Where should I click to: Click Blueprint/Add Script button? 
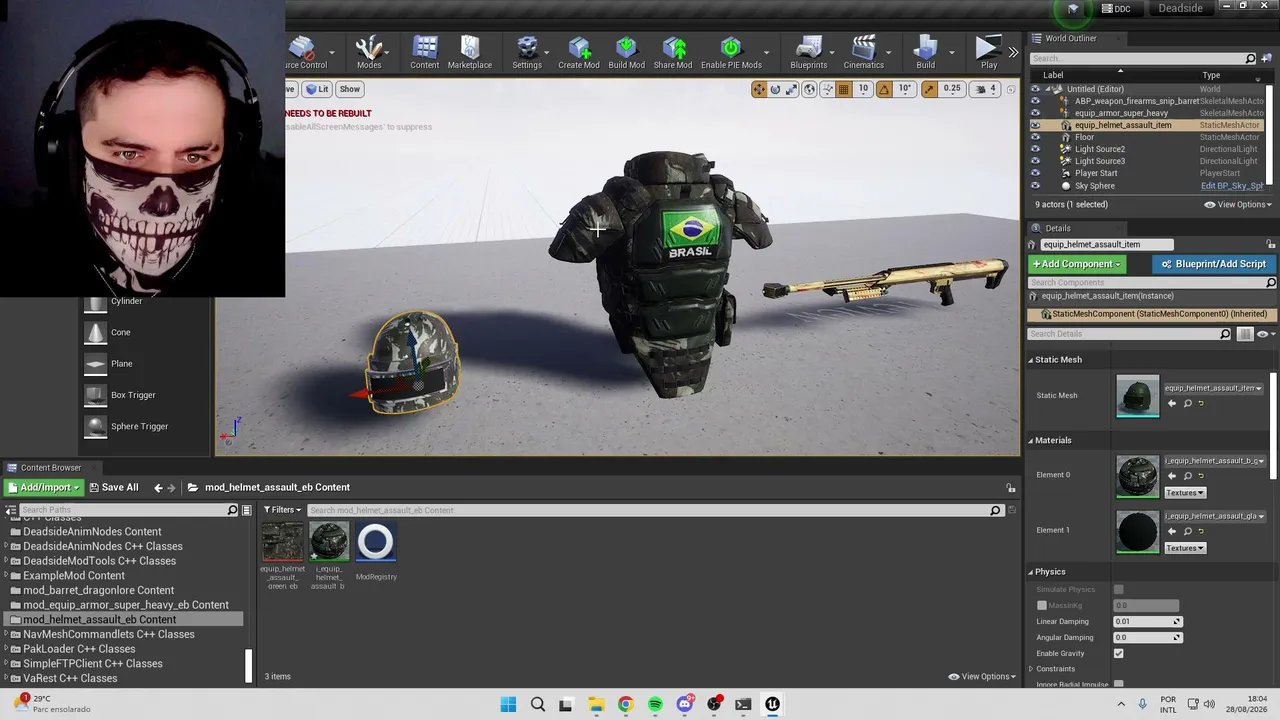pos(1213,264)
